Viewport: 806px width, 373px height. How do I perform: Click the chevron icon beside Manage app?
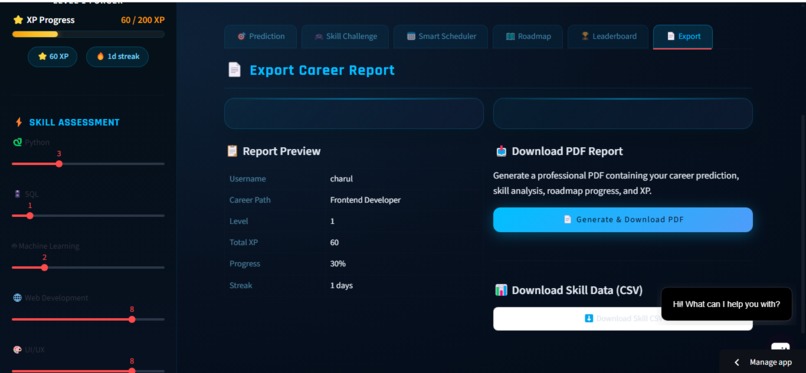(737, 362)
